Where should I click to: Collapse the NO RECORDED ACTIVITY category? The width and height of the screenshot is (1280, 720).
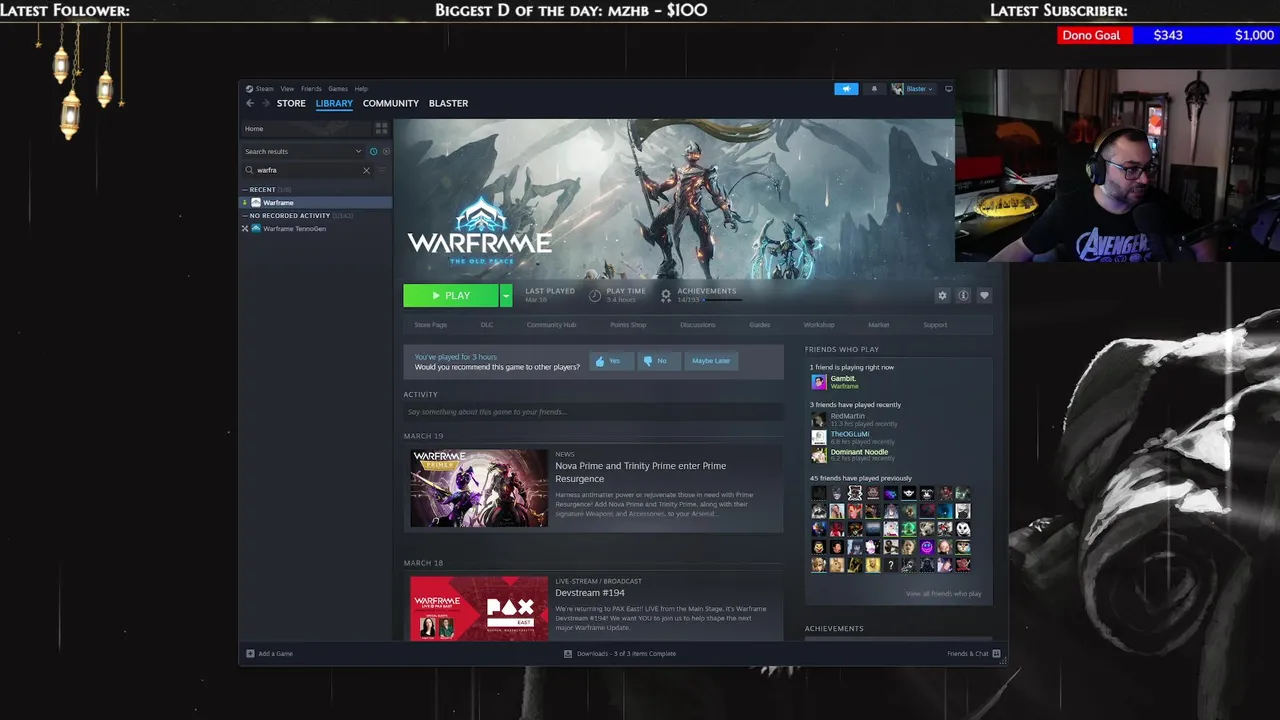(245, 215)
